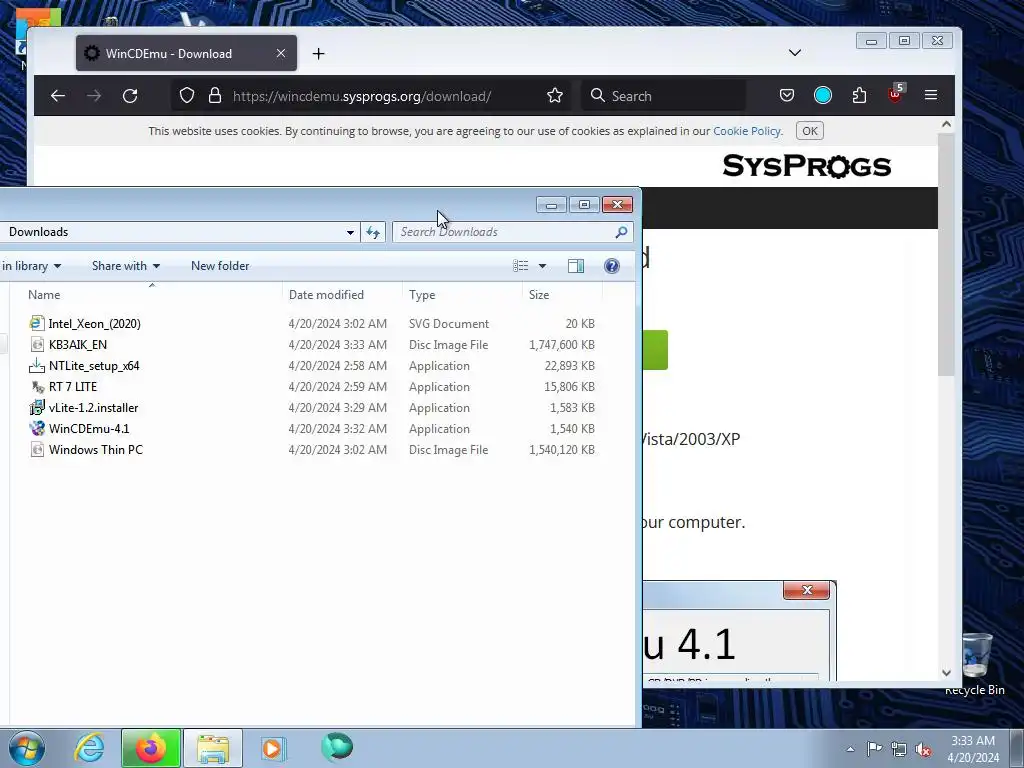Select the vLite-1.2.installer icon

(x=37, y=408)
